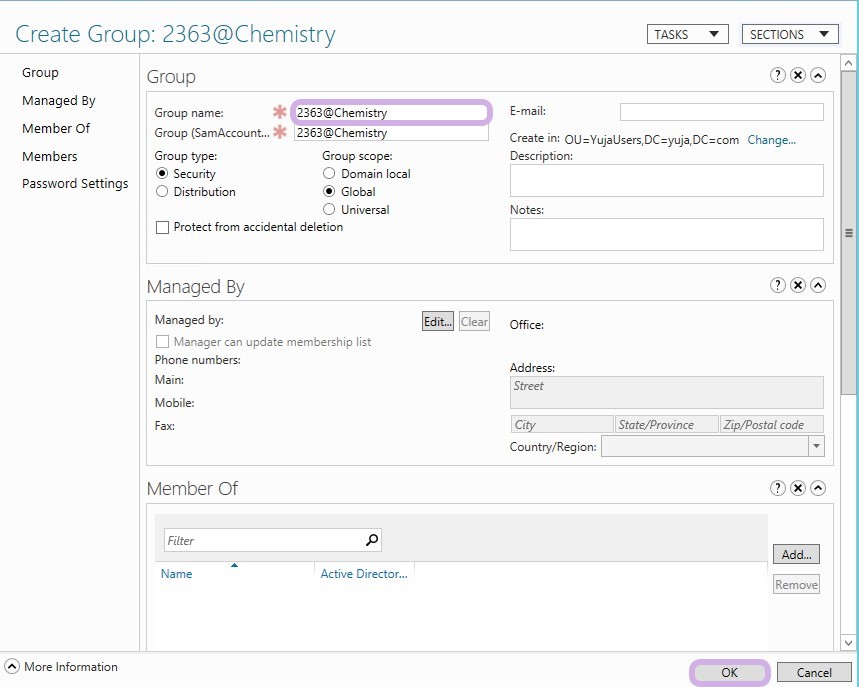The image size is (859, 687).
Task: Click the City field
Action: 562,425
